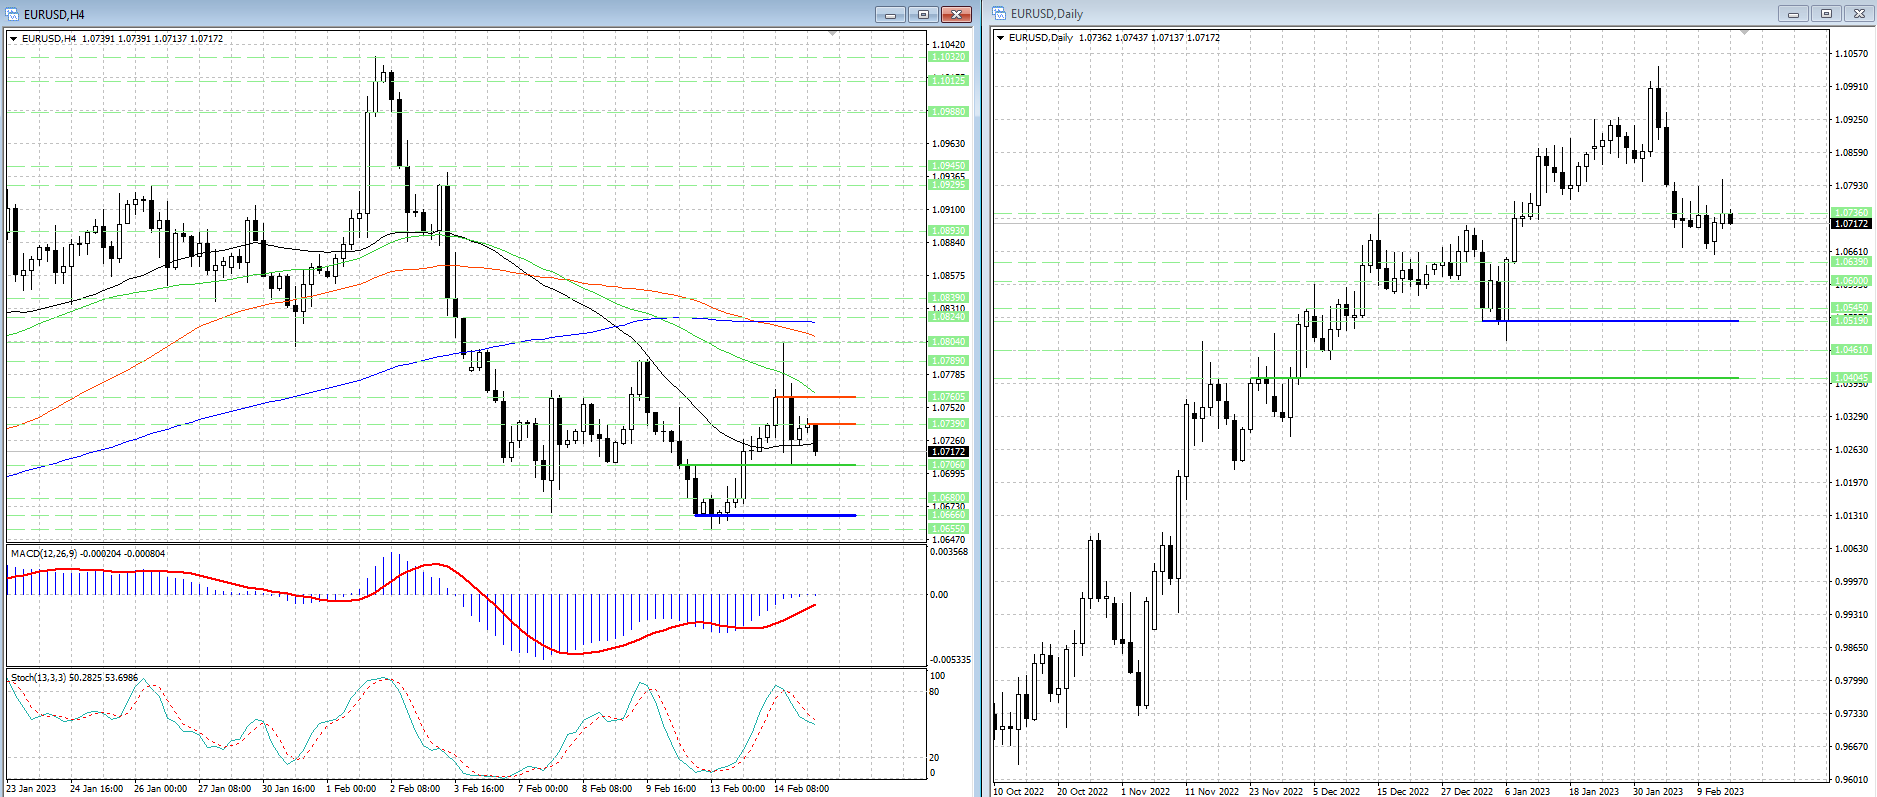Click the 23 Jan 2023 date on H4 time axis
Image resolution: width=1877 pixels, height=797 pixels.
[x=32, y=789]
